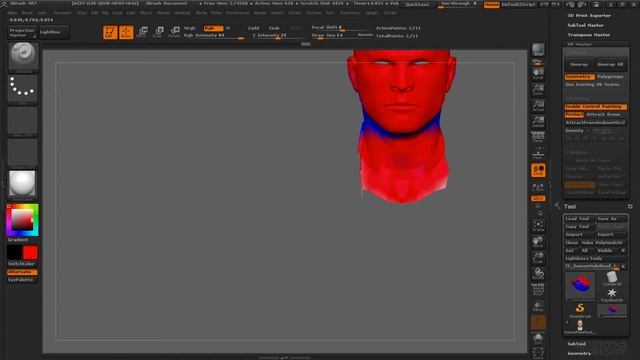
Task: Open the Brush menu
Action: click(27, 13)
